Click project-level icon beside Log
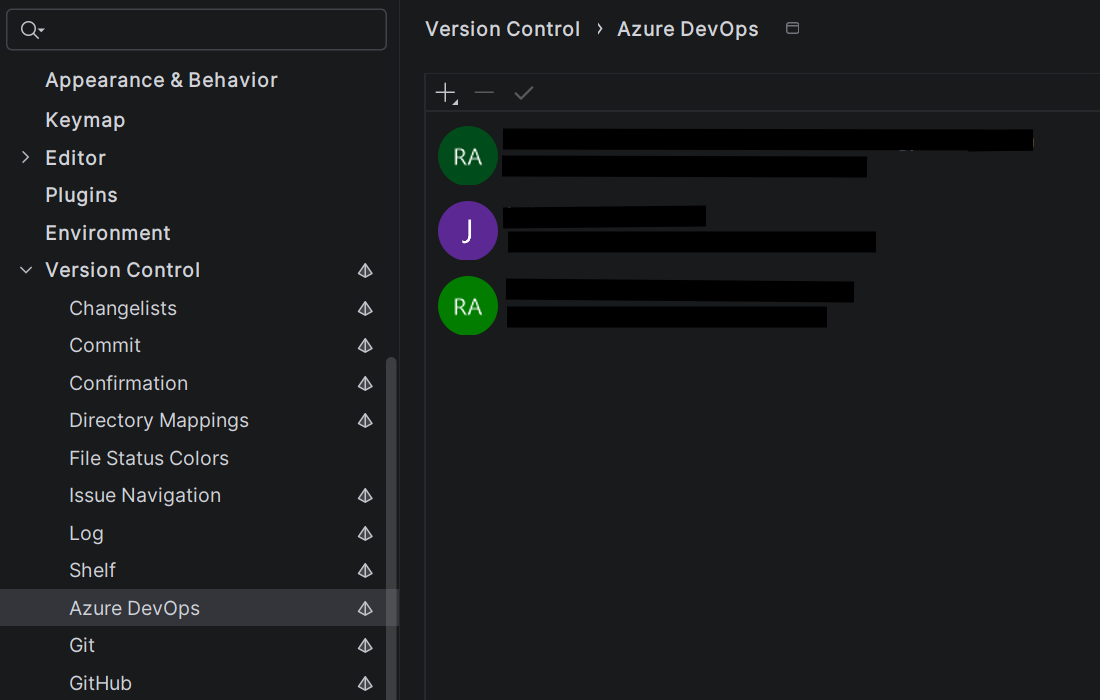The image size is (1100, 700). [x=365, y=534]
